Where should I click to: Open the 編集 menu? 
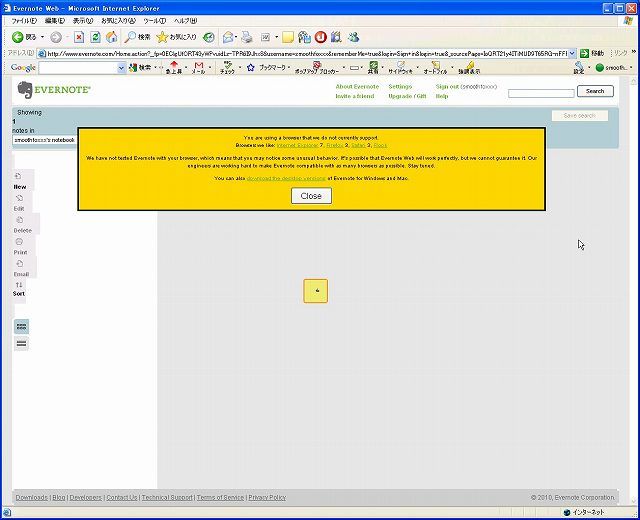tap(55, 21)
